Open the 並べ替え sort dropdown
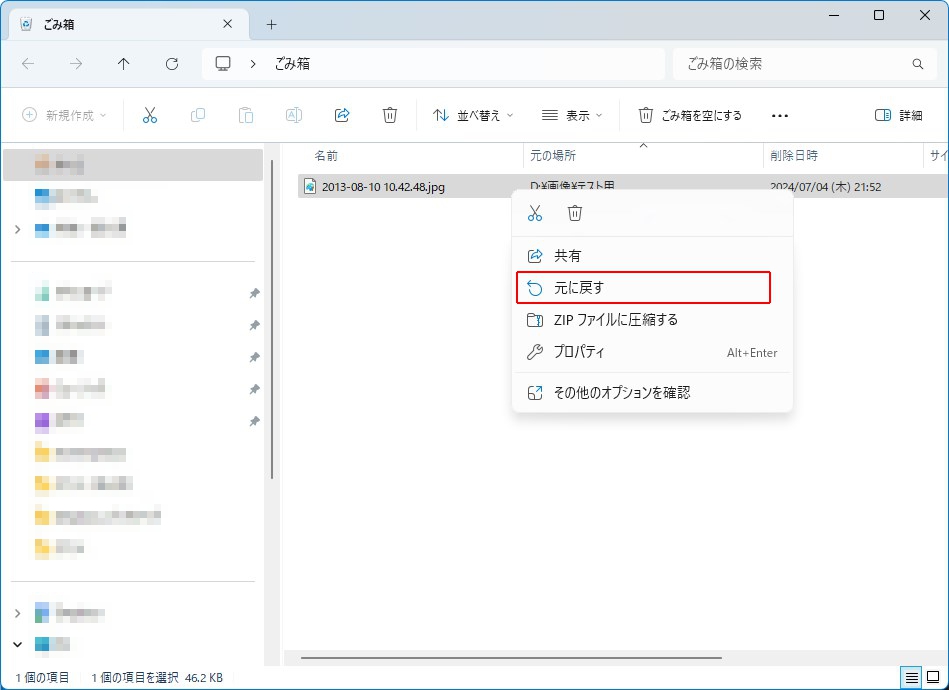This screenshot has width=949, height=690. [473, 115]
